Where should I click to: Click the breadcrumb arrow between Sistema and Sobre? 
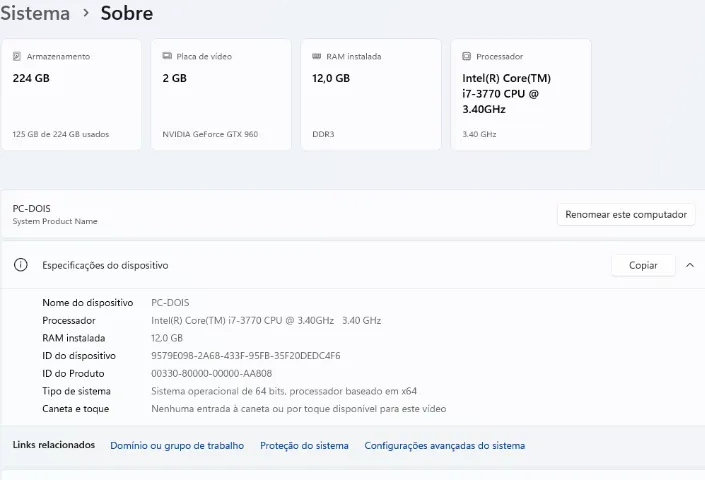(x=86, y=13)
